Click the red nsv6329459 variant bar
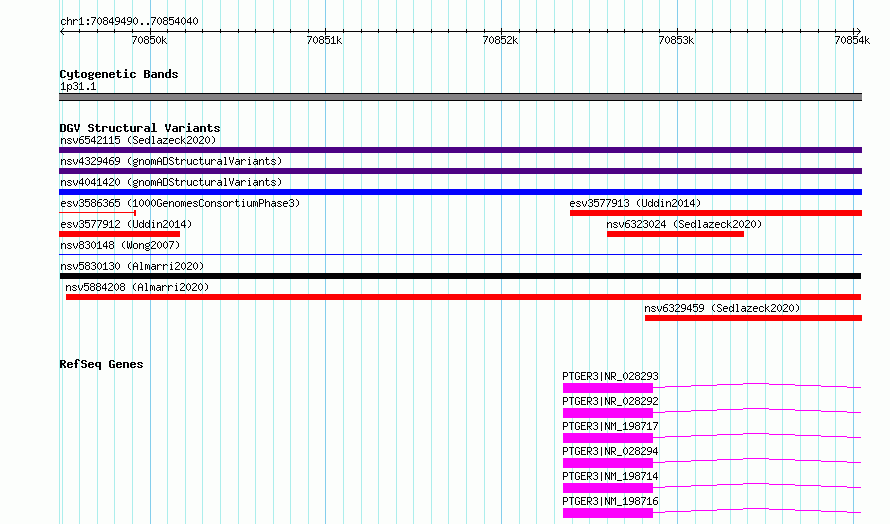890x524 pixels. coord(753,318)
